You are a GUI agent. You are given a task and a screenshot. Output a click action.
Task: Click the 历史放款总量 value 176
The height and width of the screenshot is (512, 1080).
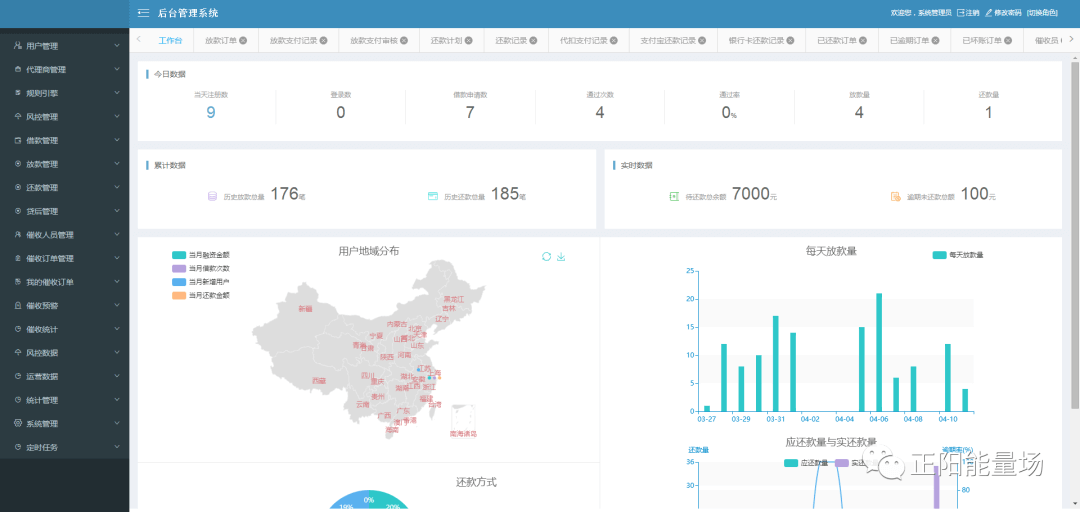coord(284,194)
